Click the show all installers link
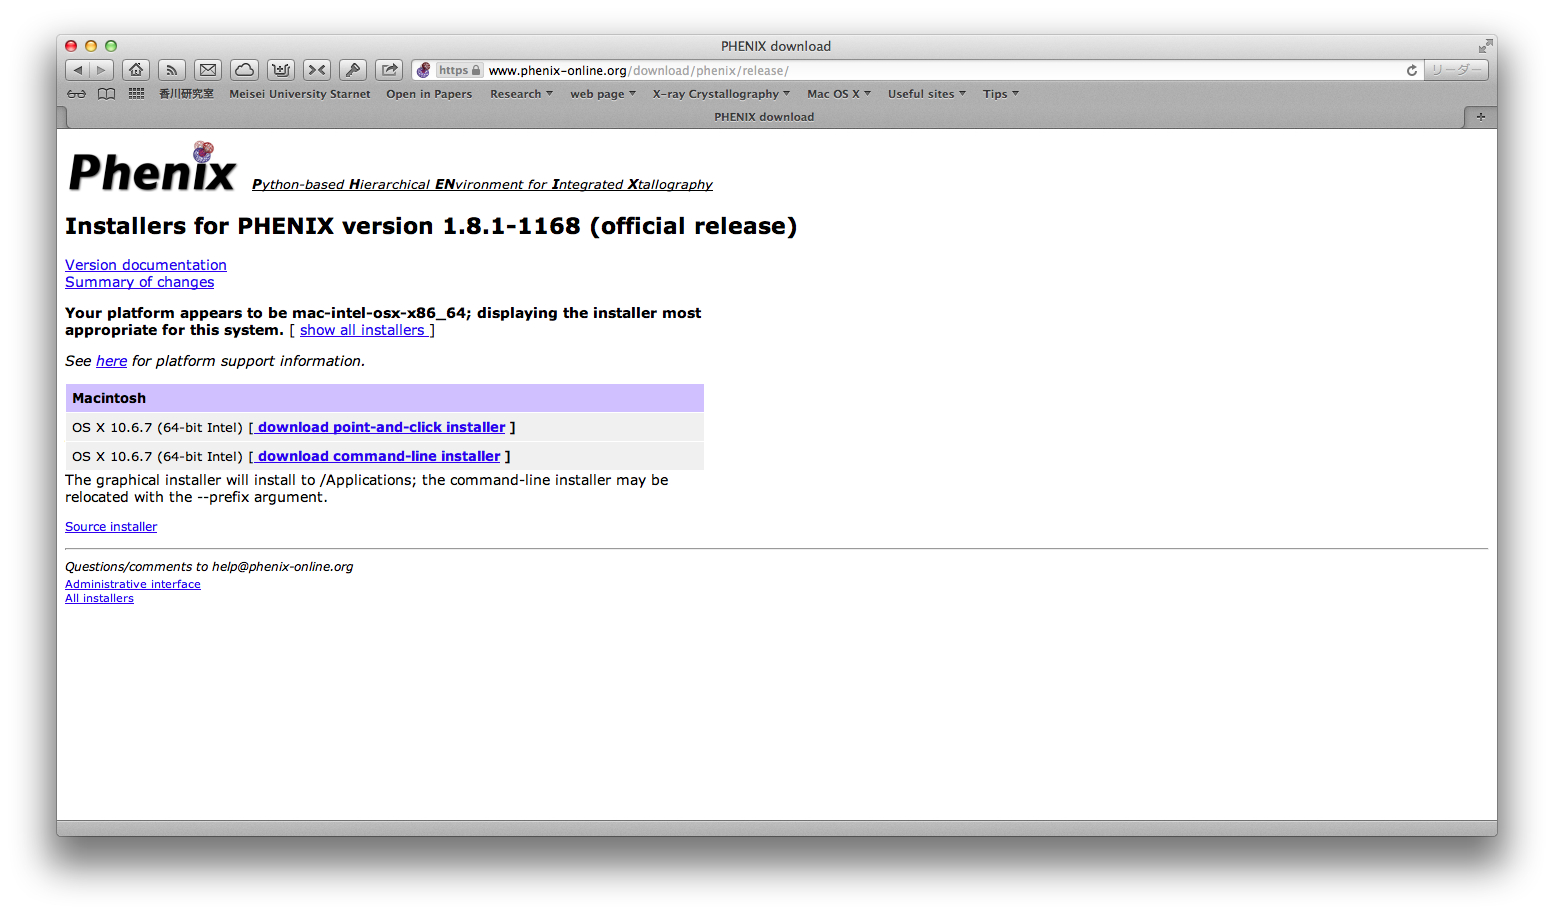 click(364, 330)
